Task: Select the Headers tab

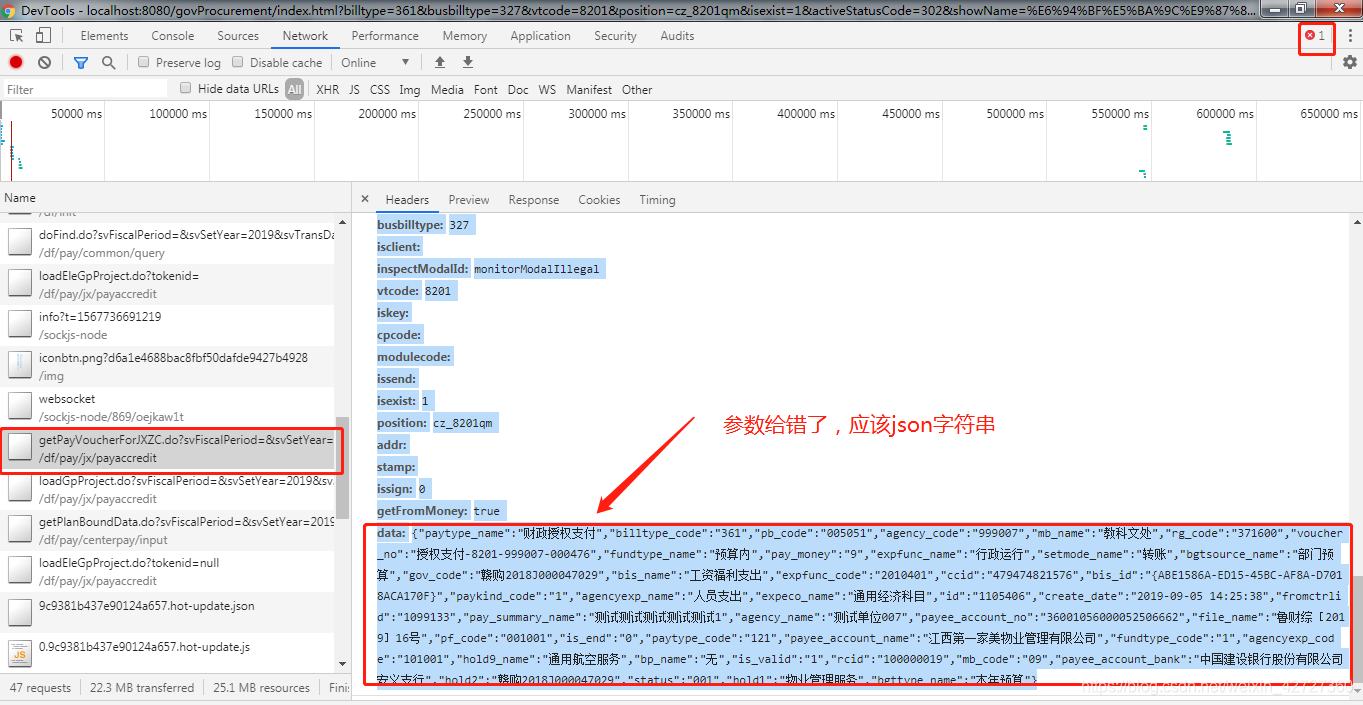Action: tap(407, 200)
